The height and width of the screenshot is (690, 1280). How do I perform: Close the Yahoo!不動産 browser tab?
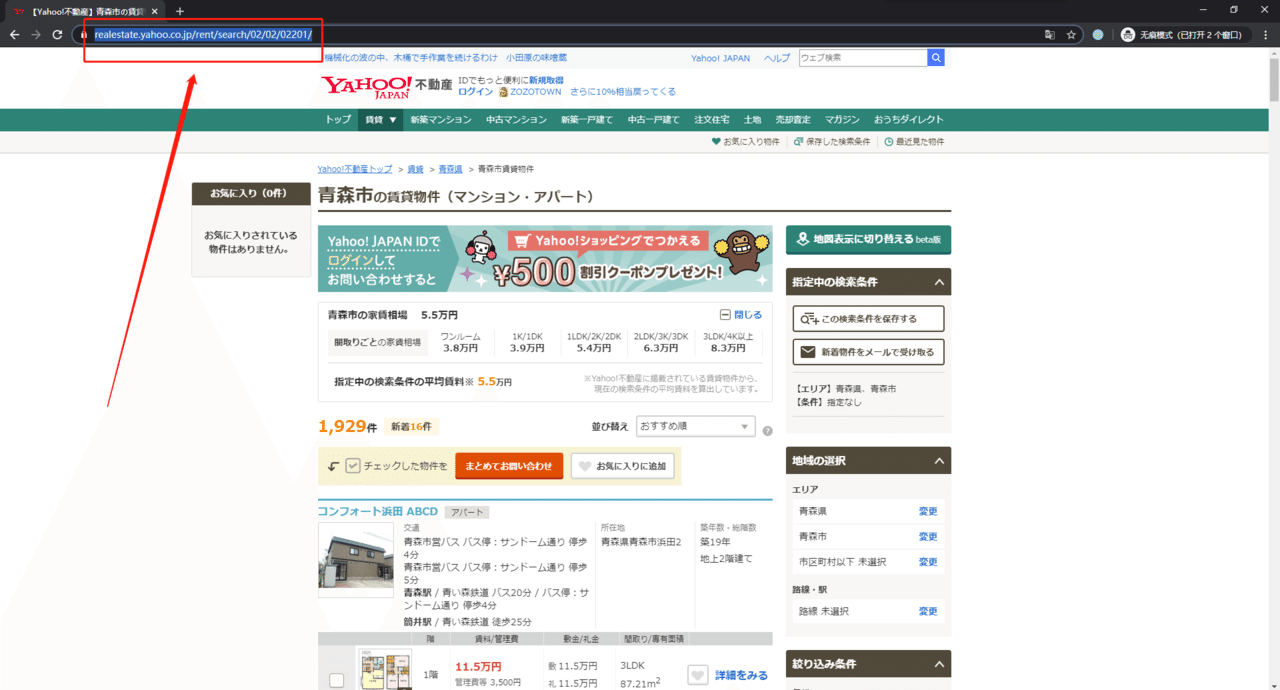click(x=154, y=10)
